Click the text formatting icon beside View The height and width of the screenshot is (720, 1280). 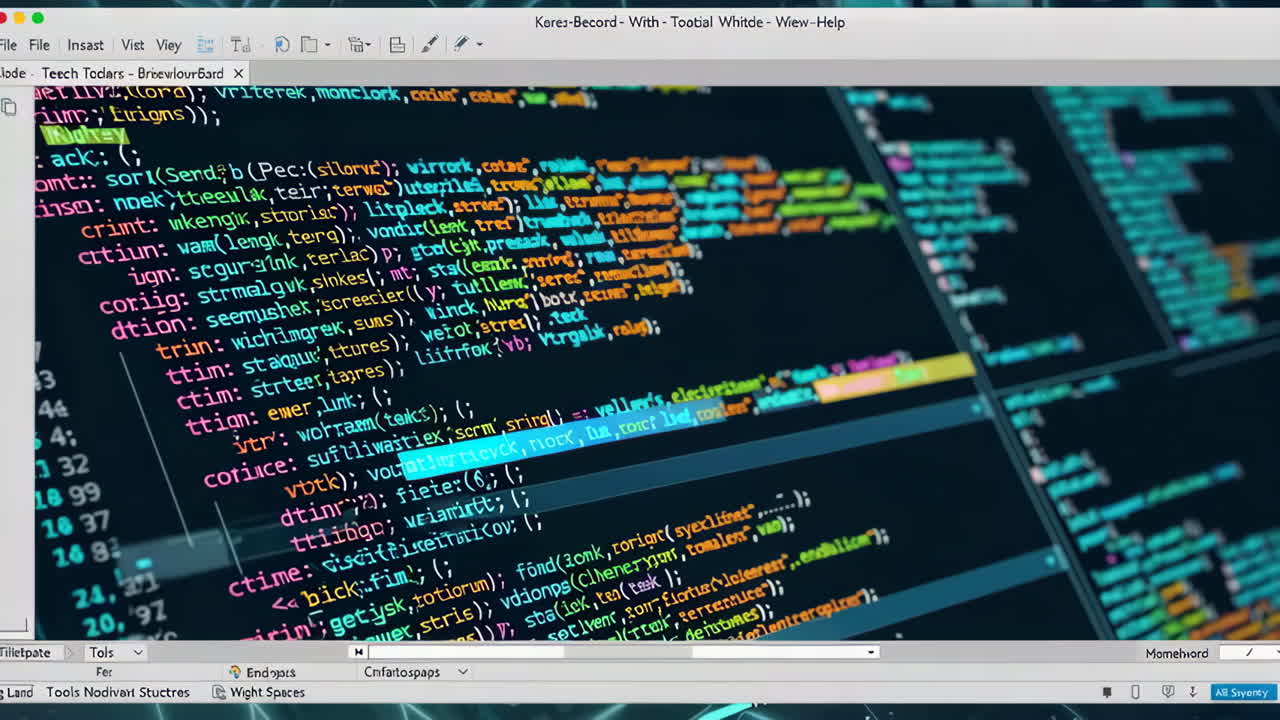240,44
